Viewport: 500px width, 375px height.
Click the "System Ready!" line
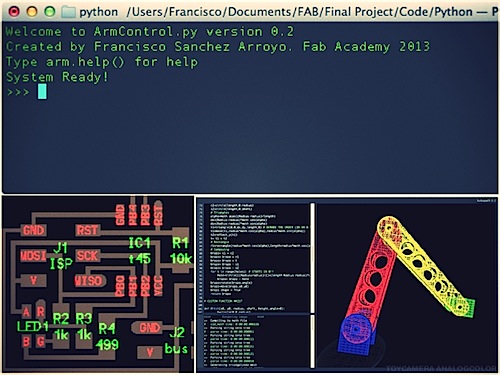[57, 77]
